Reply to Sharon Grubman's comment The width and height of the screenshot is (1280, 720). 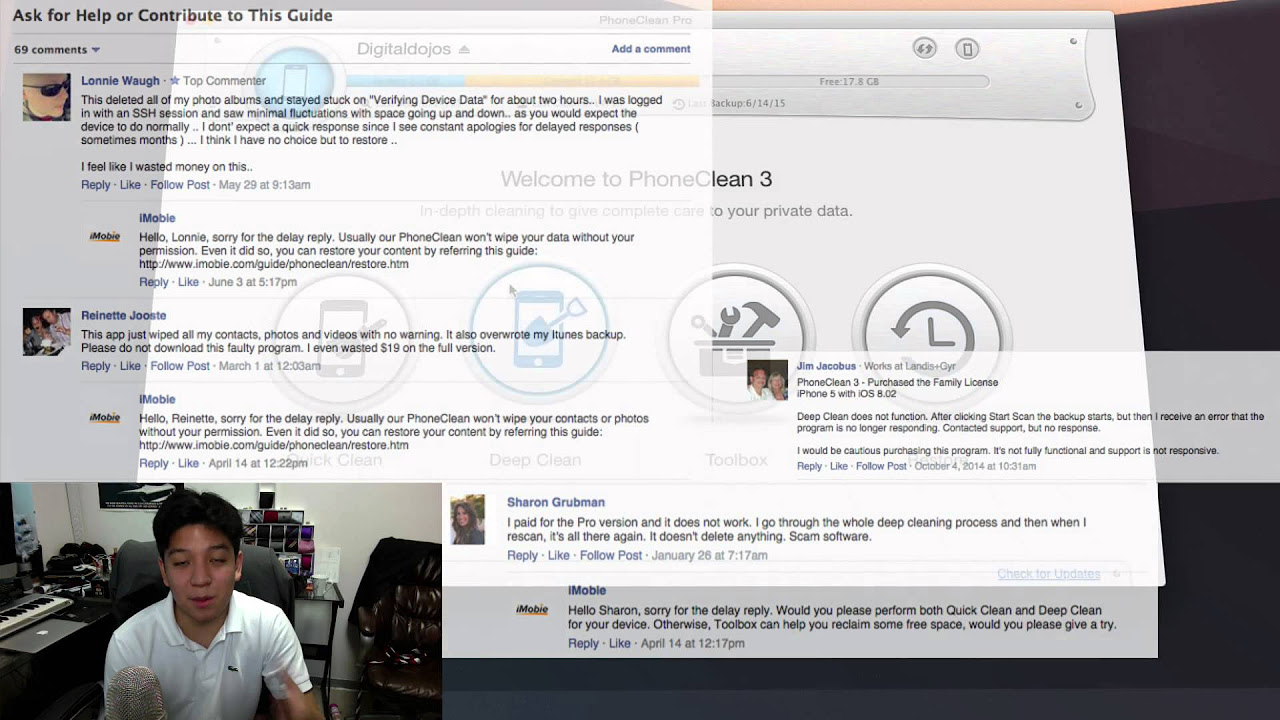[x=522, y=555]
